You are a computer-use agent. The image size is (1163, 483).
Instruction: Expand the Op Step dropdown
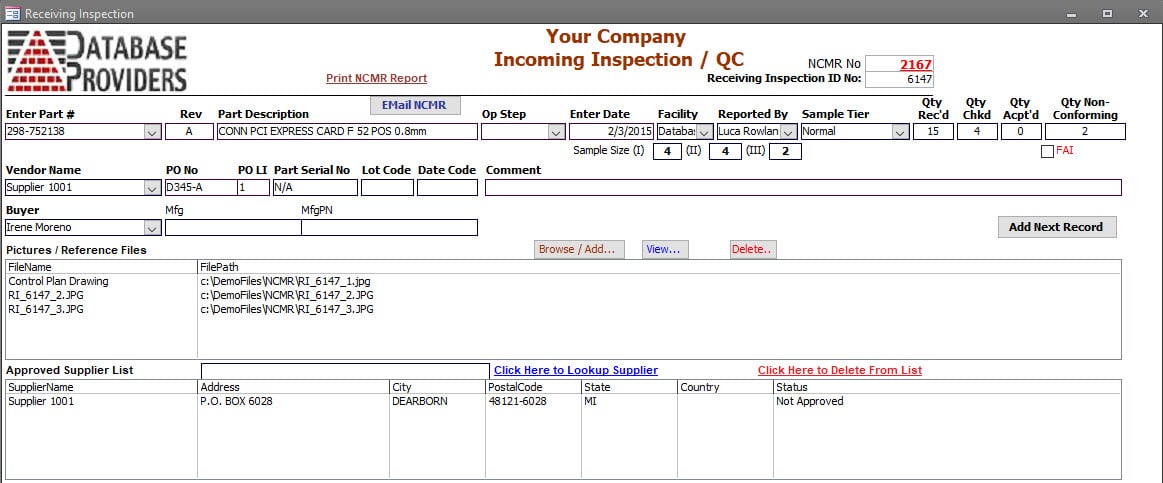pos(556,132)
